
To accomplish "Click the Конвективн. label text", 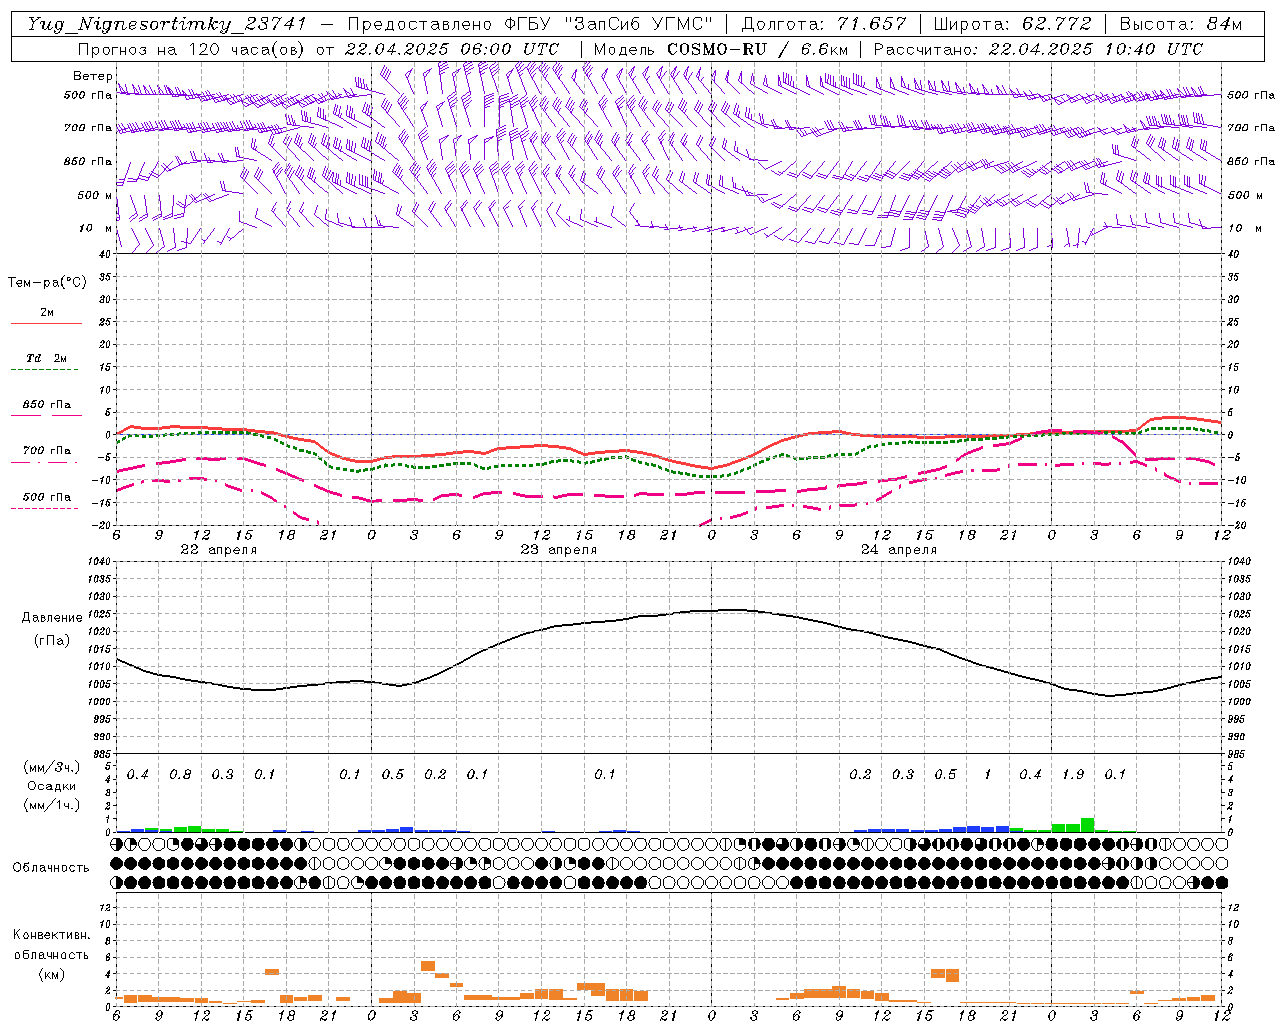I will click(x=51, y=935).
